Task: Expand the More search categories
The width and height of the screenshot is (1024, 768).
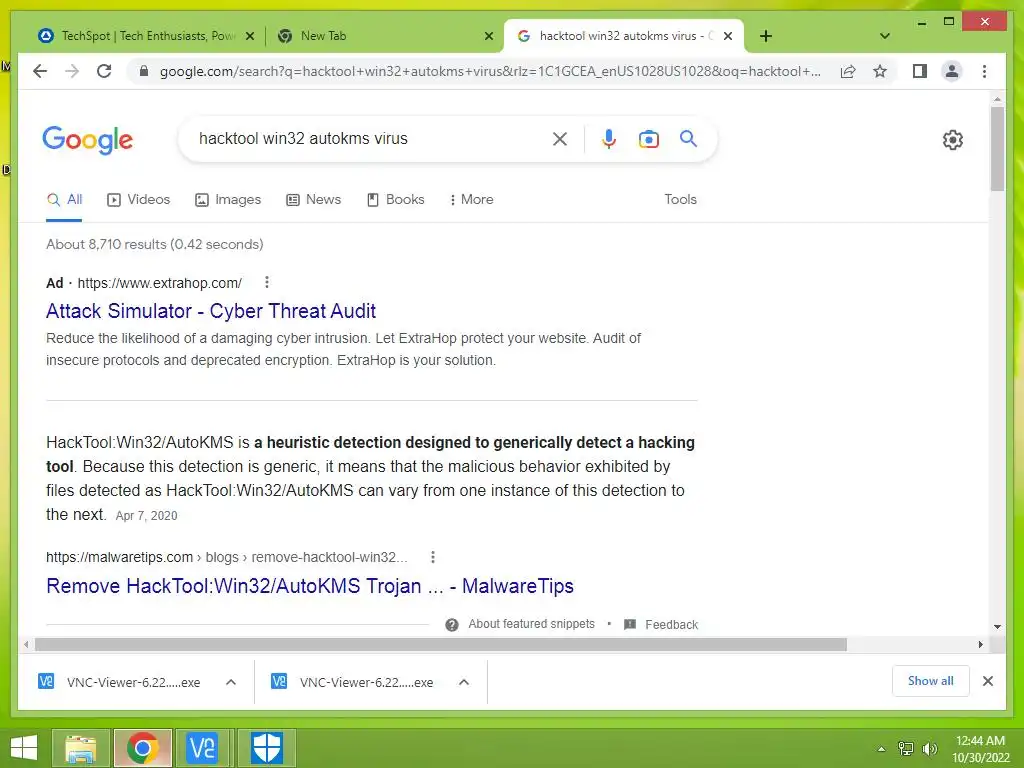Action: click(x=472, y=200)
